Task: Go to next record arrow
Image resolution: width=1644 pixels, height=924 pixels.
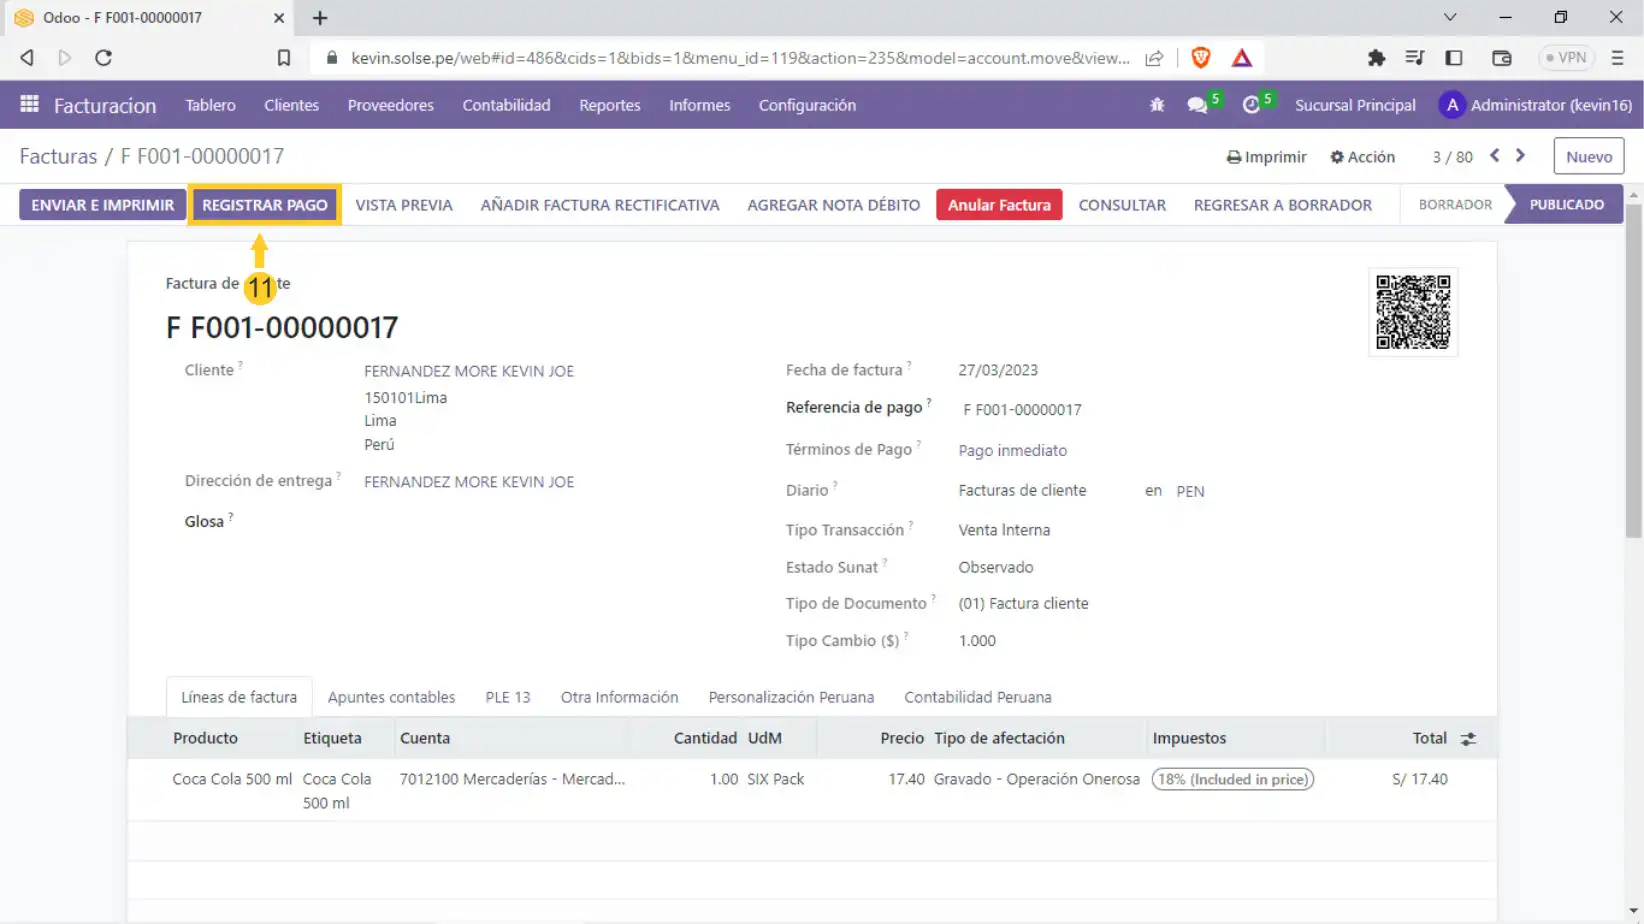Action: click(x=1521, y=156)
